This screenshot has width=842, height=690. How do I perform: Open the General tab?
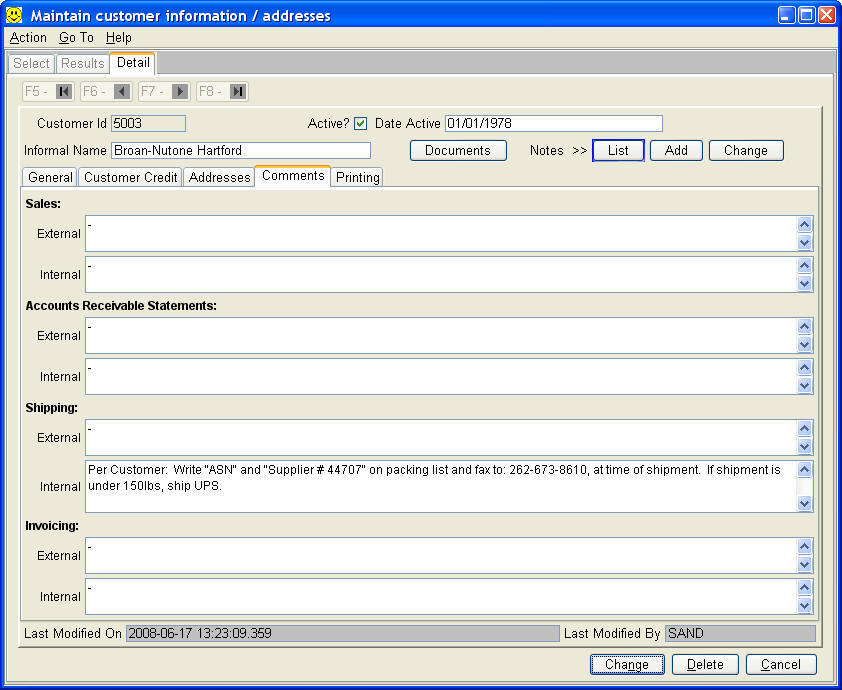50,177
